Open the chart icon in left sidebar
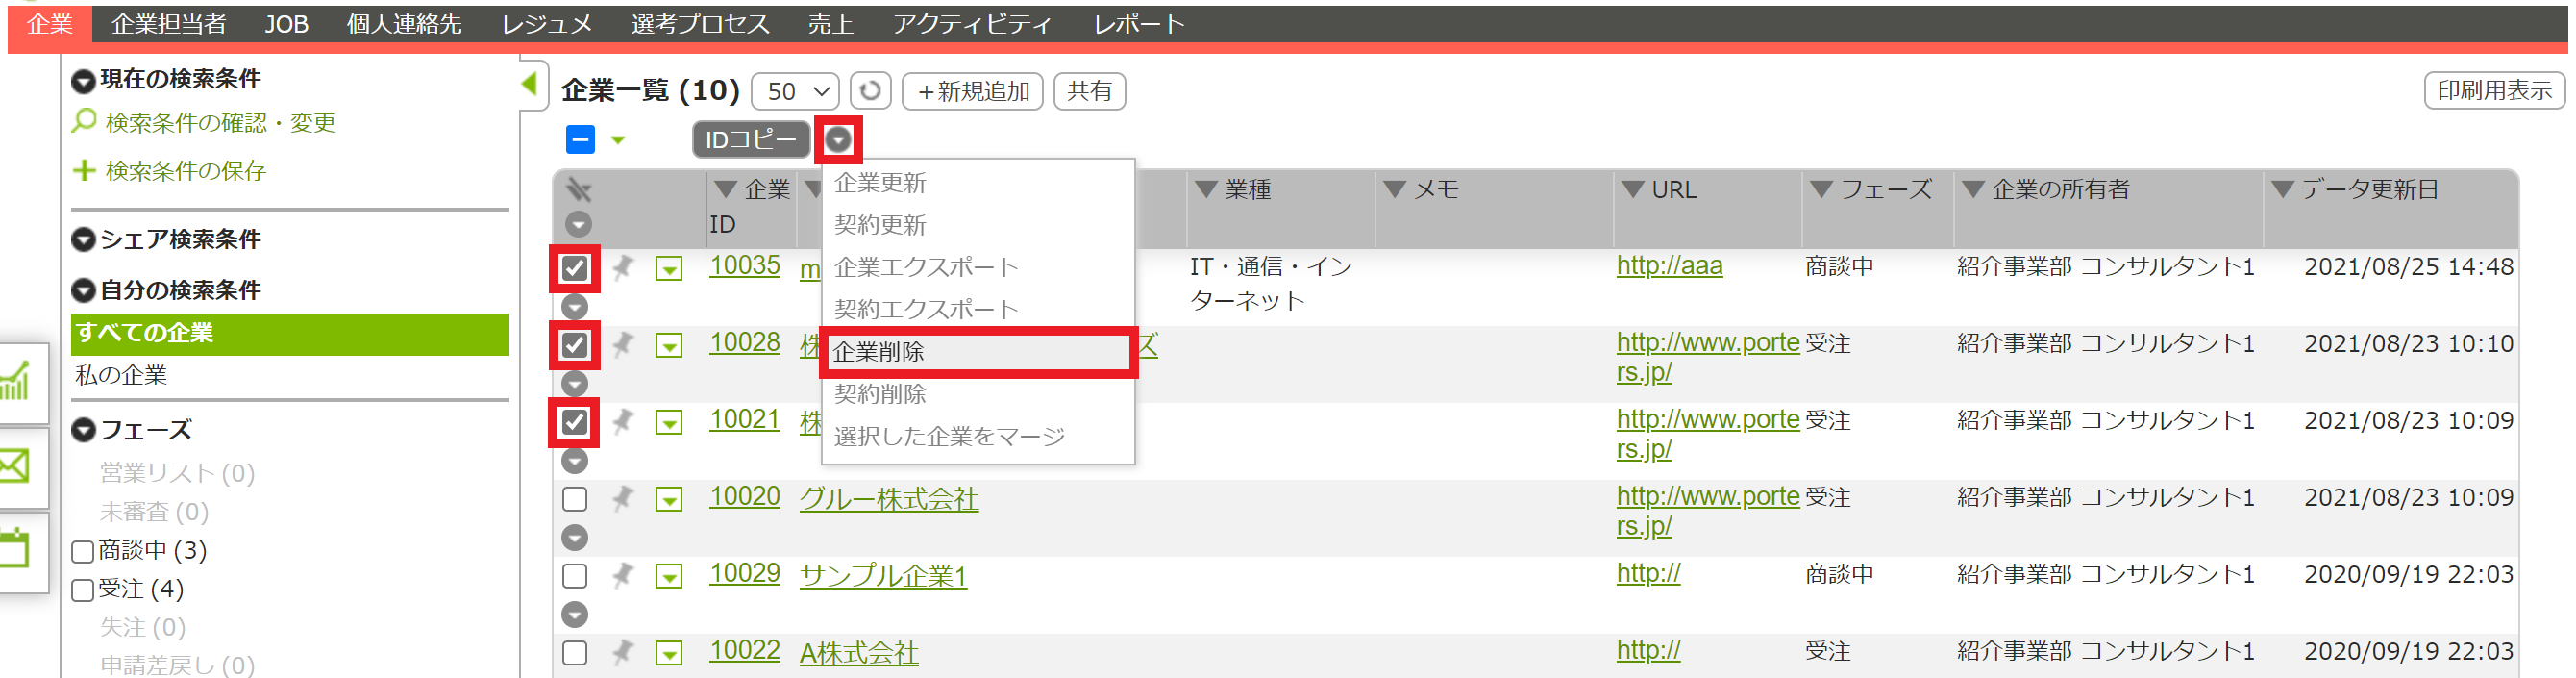Screen dimensions: 2576x678 [16, 381]
